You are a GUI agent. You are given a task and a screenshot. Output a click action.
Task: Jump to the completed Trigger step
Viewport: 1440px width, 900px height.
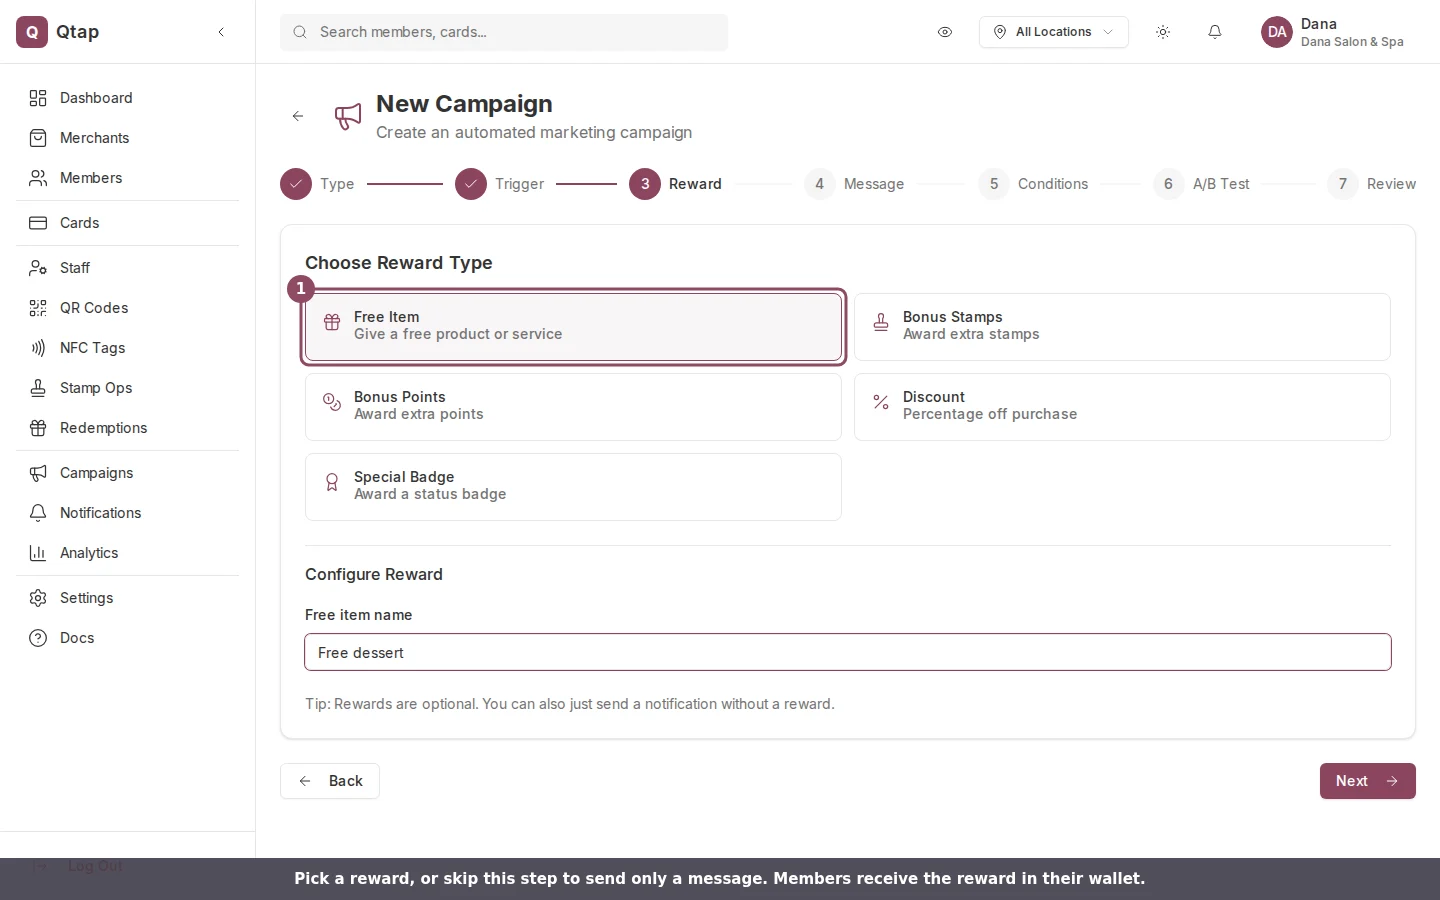499,184
